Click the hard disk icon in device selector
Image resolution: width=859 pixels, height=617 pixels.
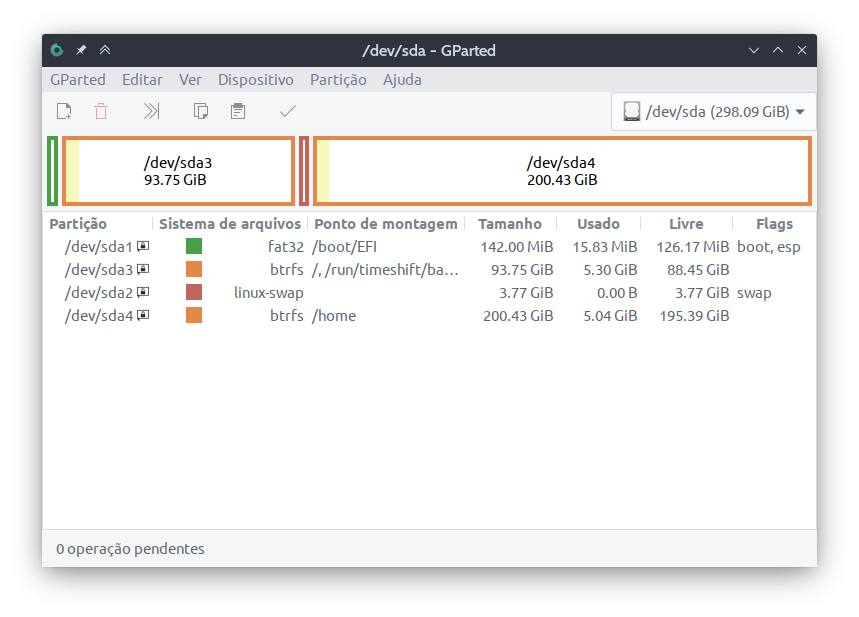click(632, 111)
